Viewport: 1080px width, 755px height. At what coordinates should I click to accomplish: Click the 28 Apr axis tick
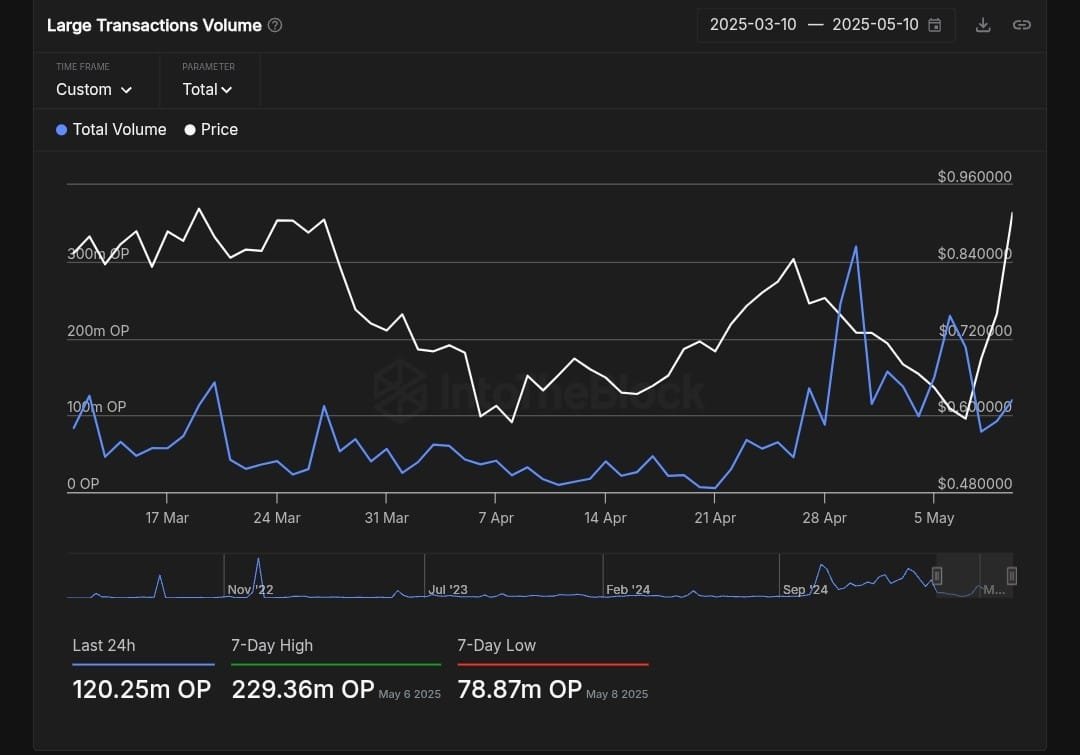coord(824,518)
